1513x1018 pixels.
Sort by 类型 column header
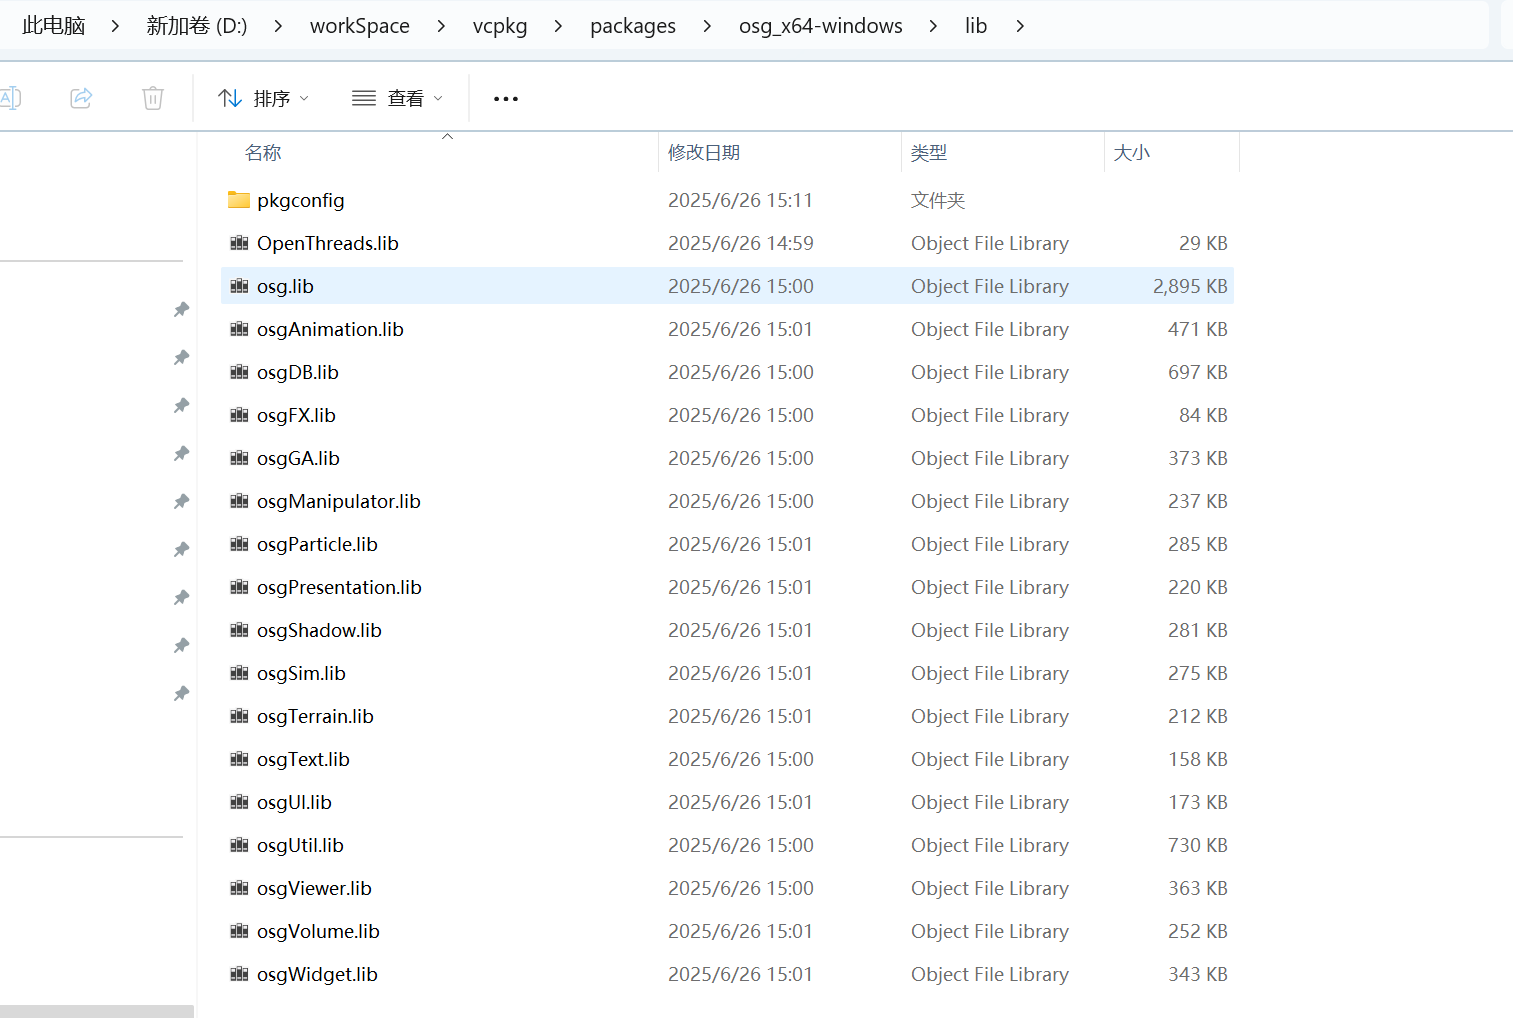point(929,152)
